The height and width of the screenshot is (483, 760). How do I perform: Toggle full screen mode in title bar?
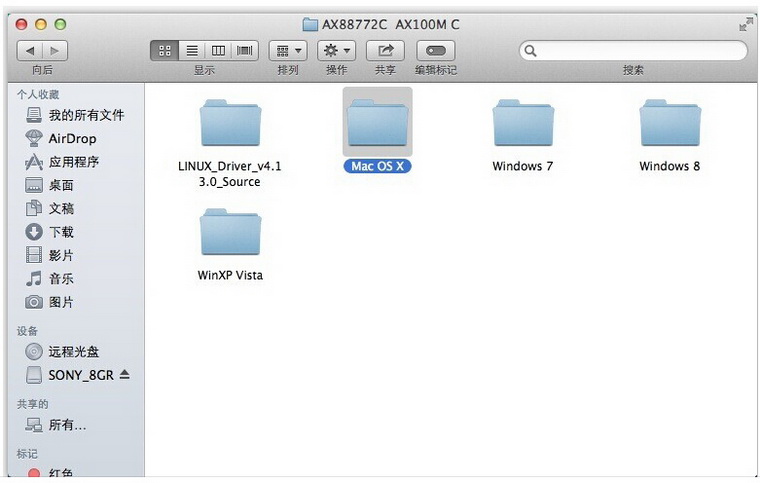(745, 24)
